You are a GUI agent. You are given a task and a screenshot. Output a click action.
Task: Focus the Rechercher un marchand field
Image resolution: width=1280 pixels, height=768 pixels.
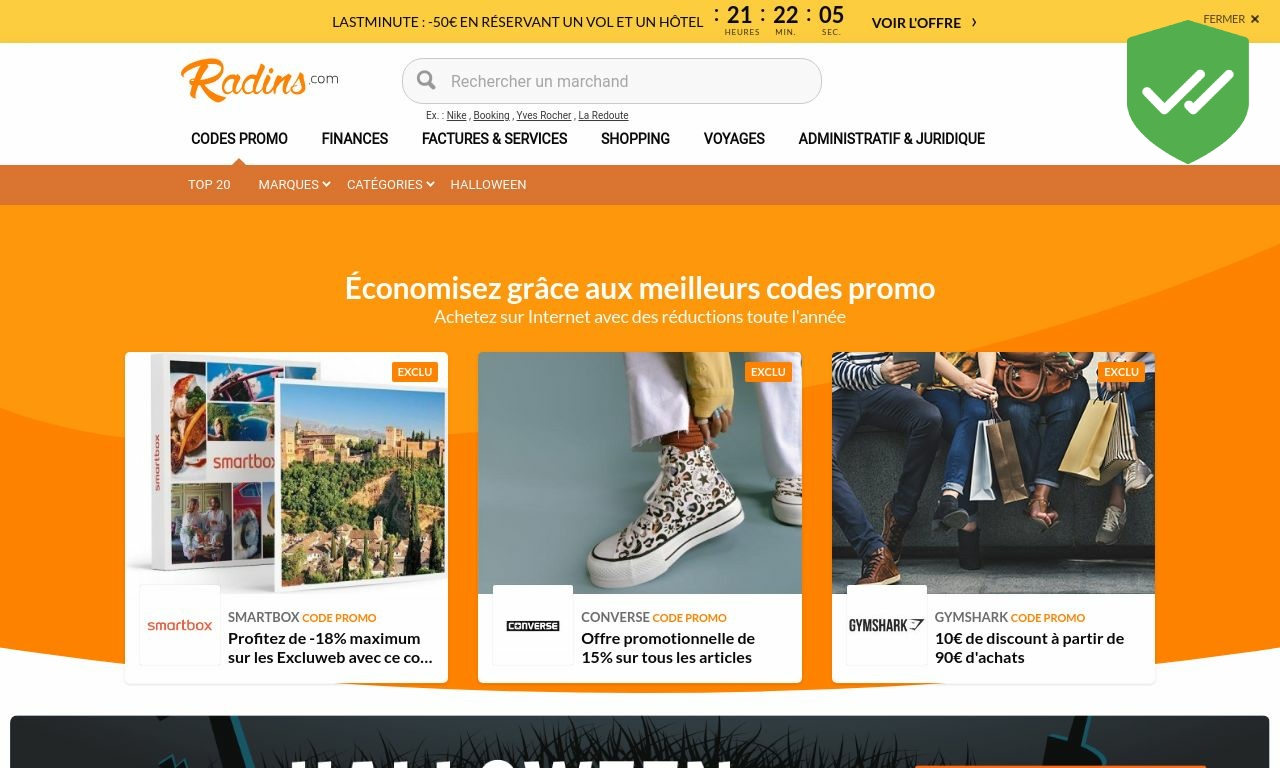pos(612,81)
